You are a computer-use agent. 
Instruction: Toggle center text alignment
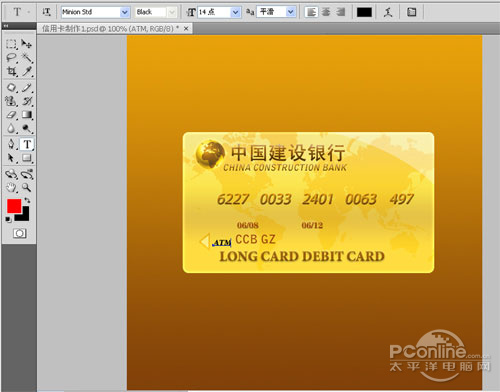click(326, 12)
